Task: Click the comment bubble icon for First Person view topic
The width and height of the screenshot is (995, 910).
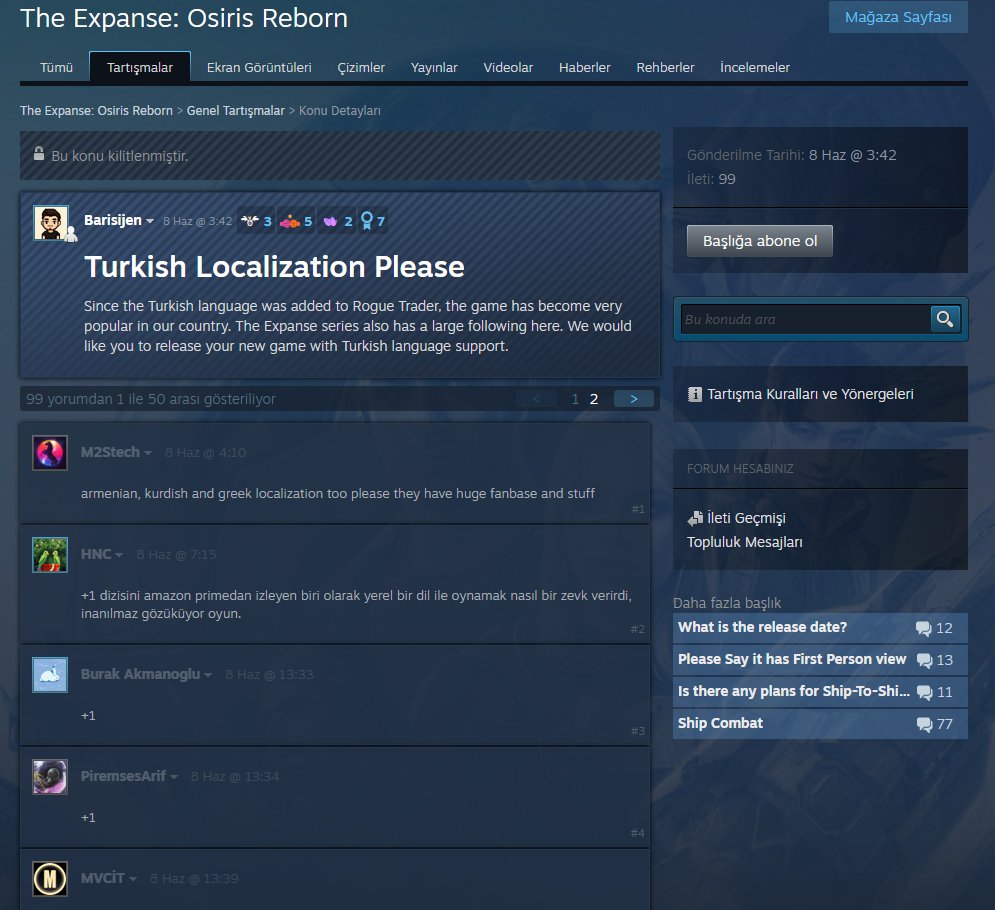Action: 924,660
